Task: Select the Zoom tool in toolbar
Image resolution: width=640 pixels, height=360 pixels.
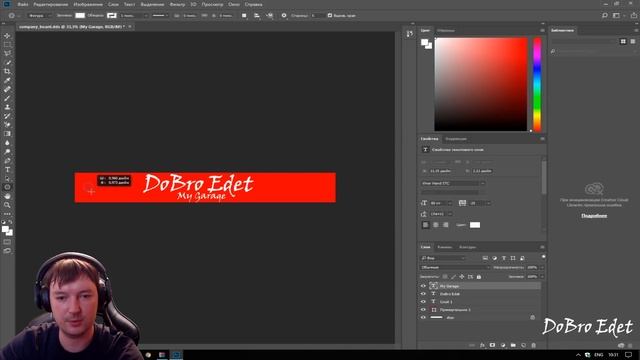Action: point(7,205)
